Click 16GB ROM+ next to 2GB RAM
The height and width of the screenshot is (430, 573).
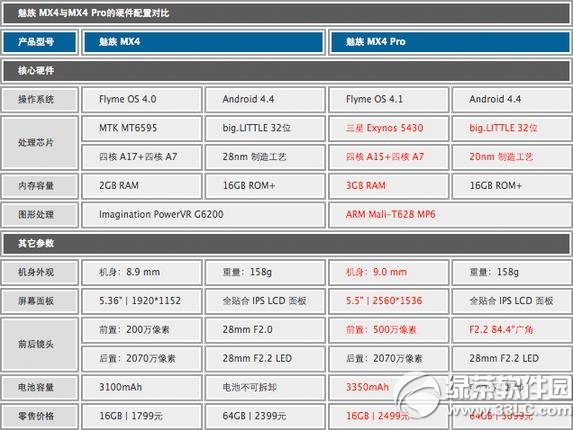point(265,186)
